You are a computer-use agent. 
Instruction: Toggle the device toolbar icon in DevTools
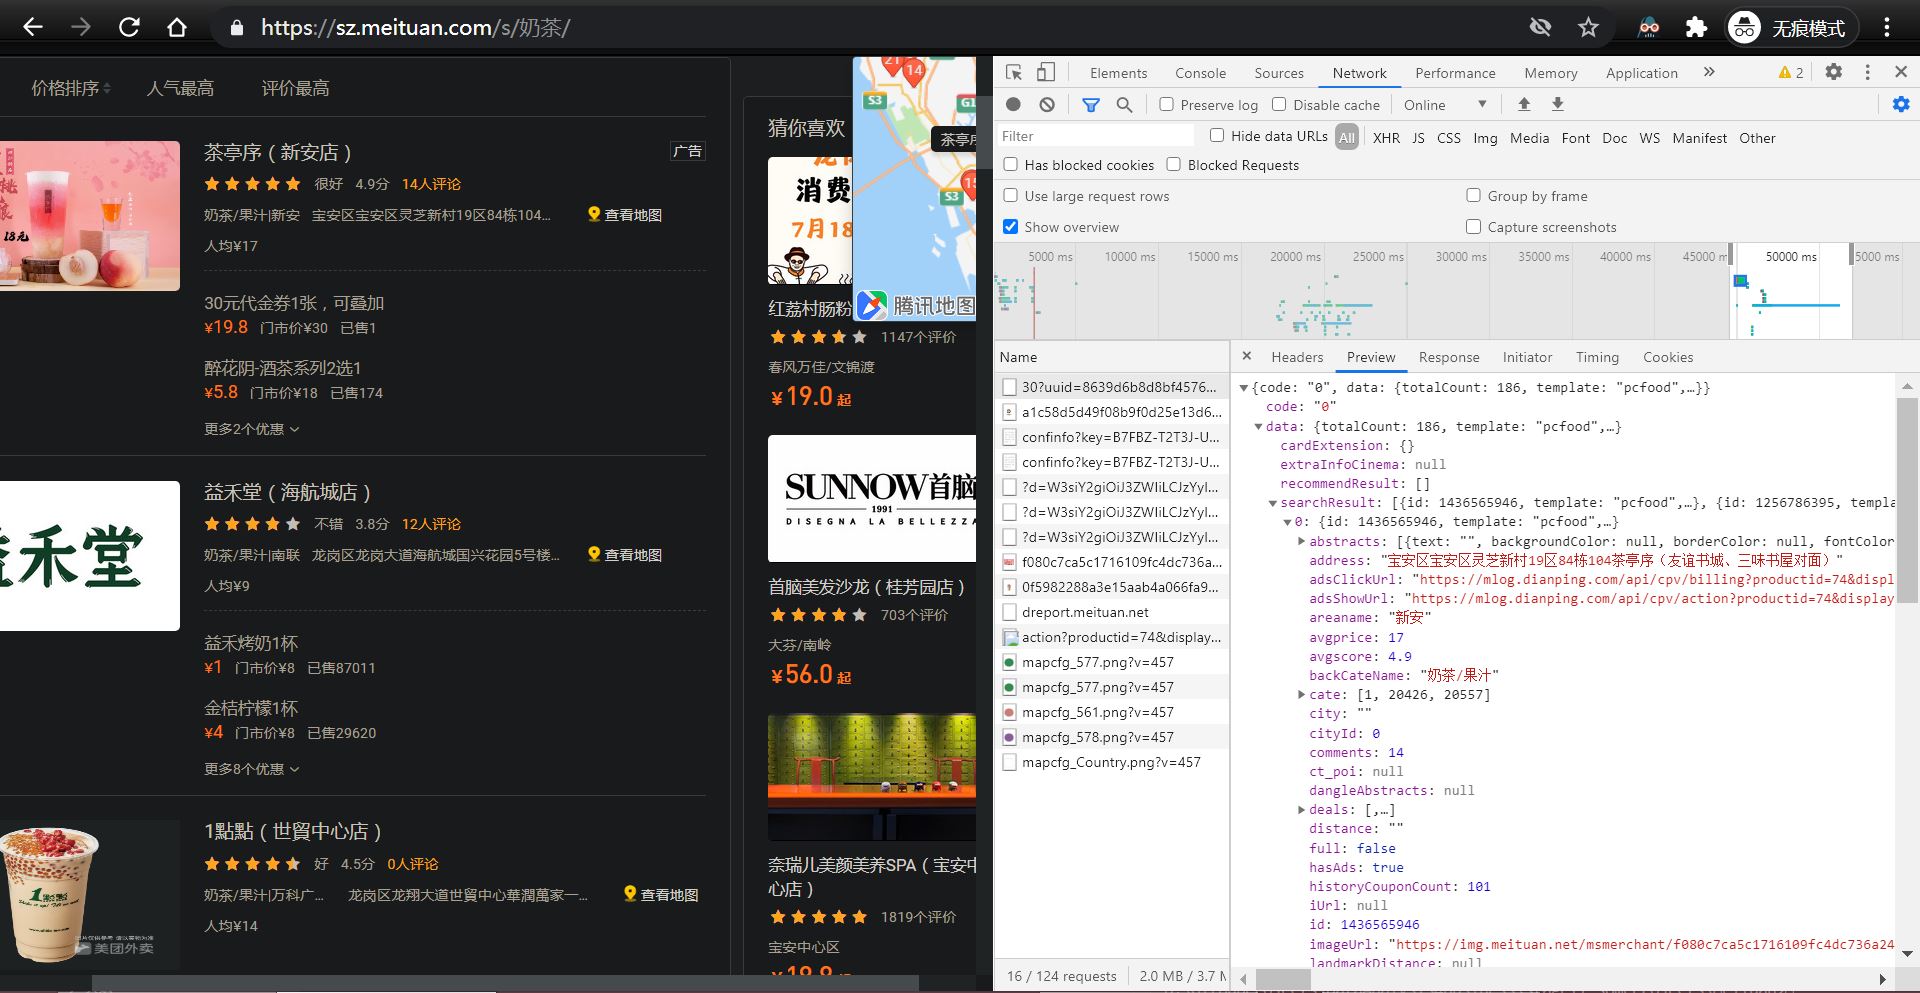point(1045,72)
